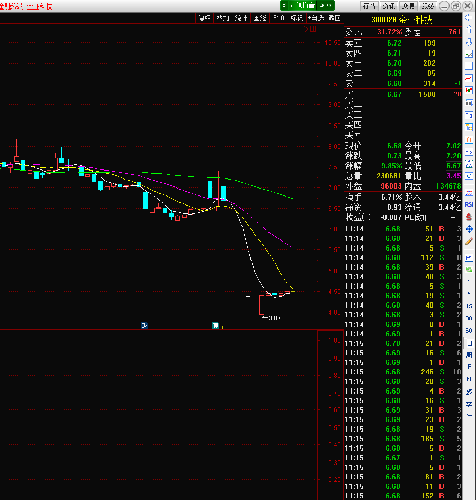Click the green button in title bar
Image resolution: width=476 pixels, height=500 pixels.
pyautogui.click(x=307, y=5)
